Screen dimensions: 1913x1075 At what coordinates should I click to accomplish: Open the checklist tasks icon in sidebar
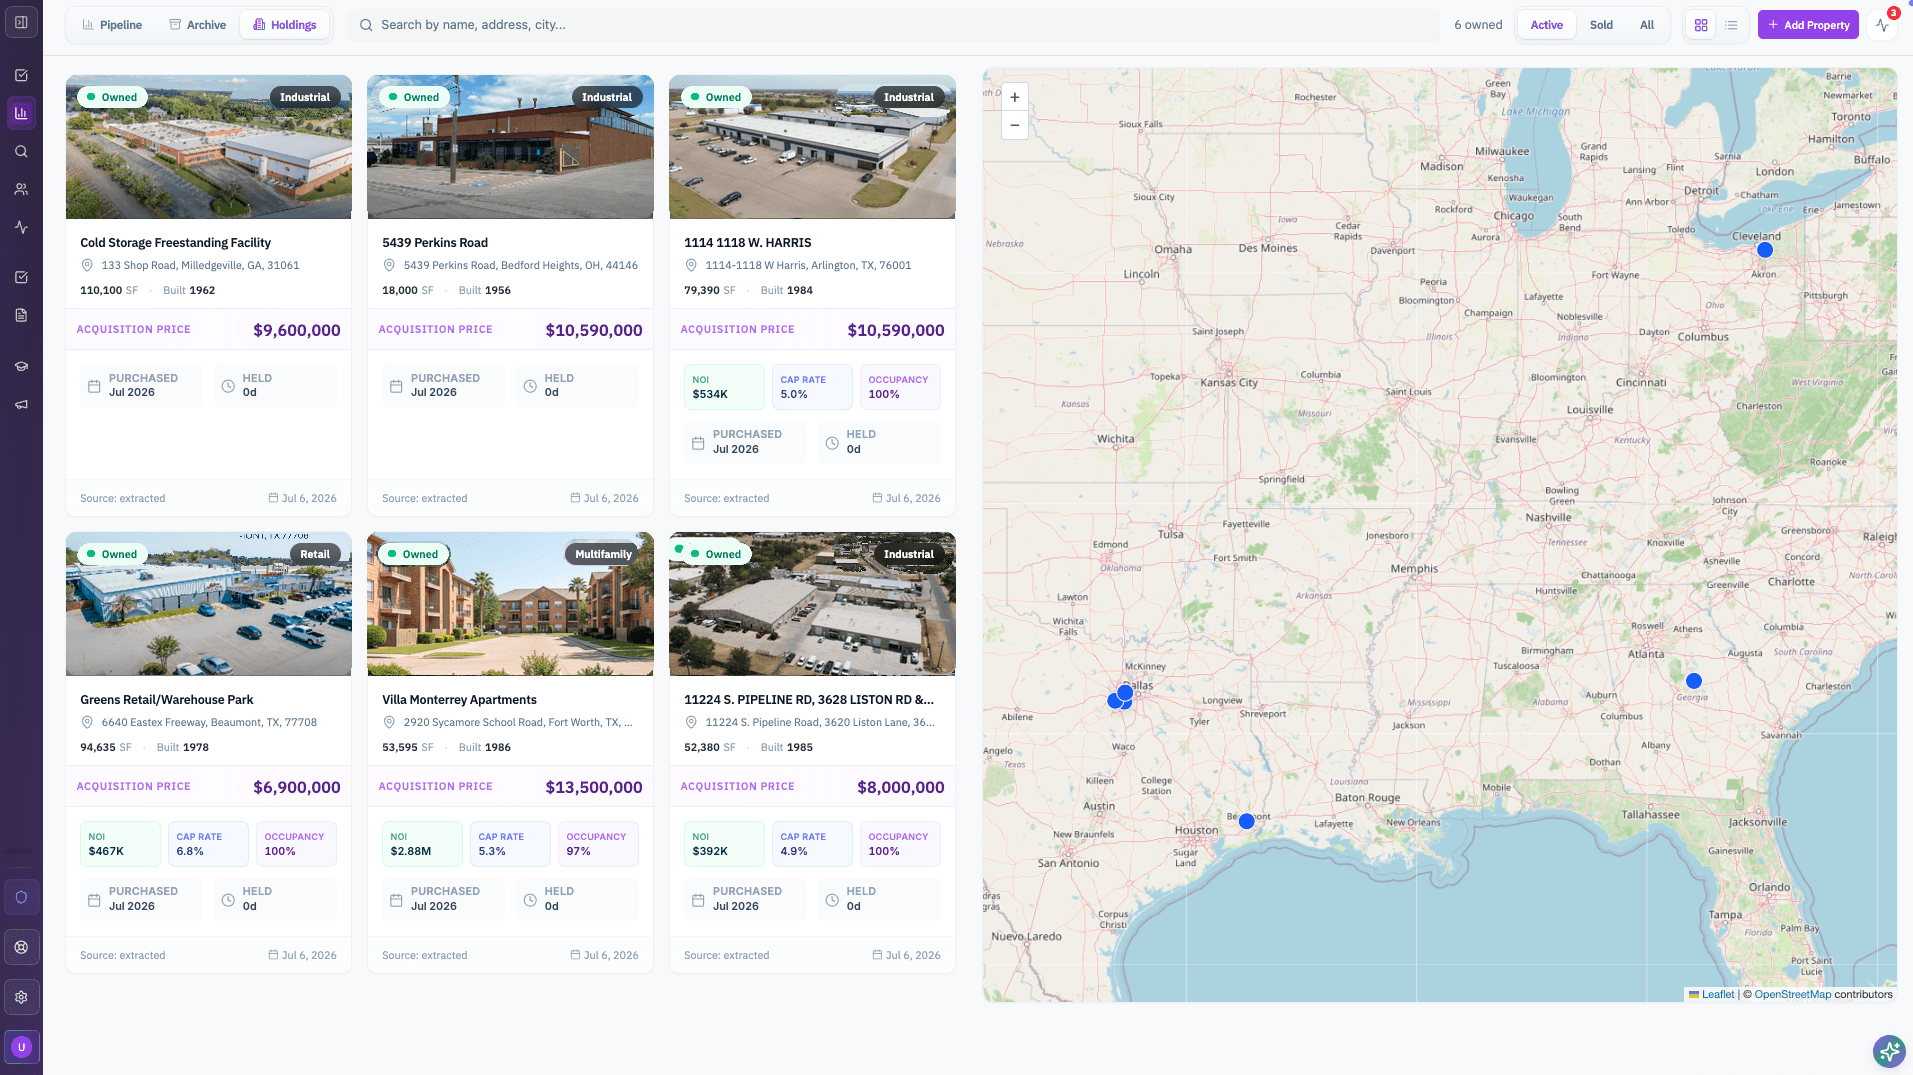pos(21,75)
